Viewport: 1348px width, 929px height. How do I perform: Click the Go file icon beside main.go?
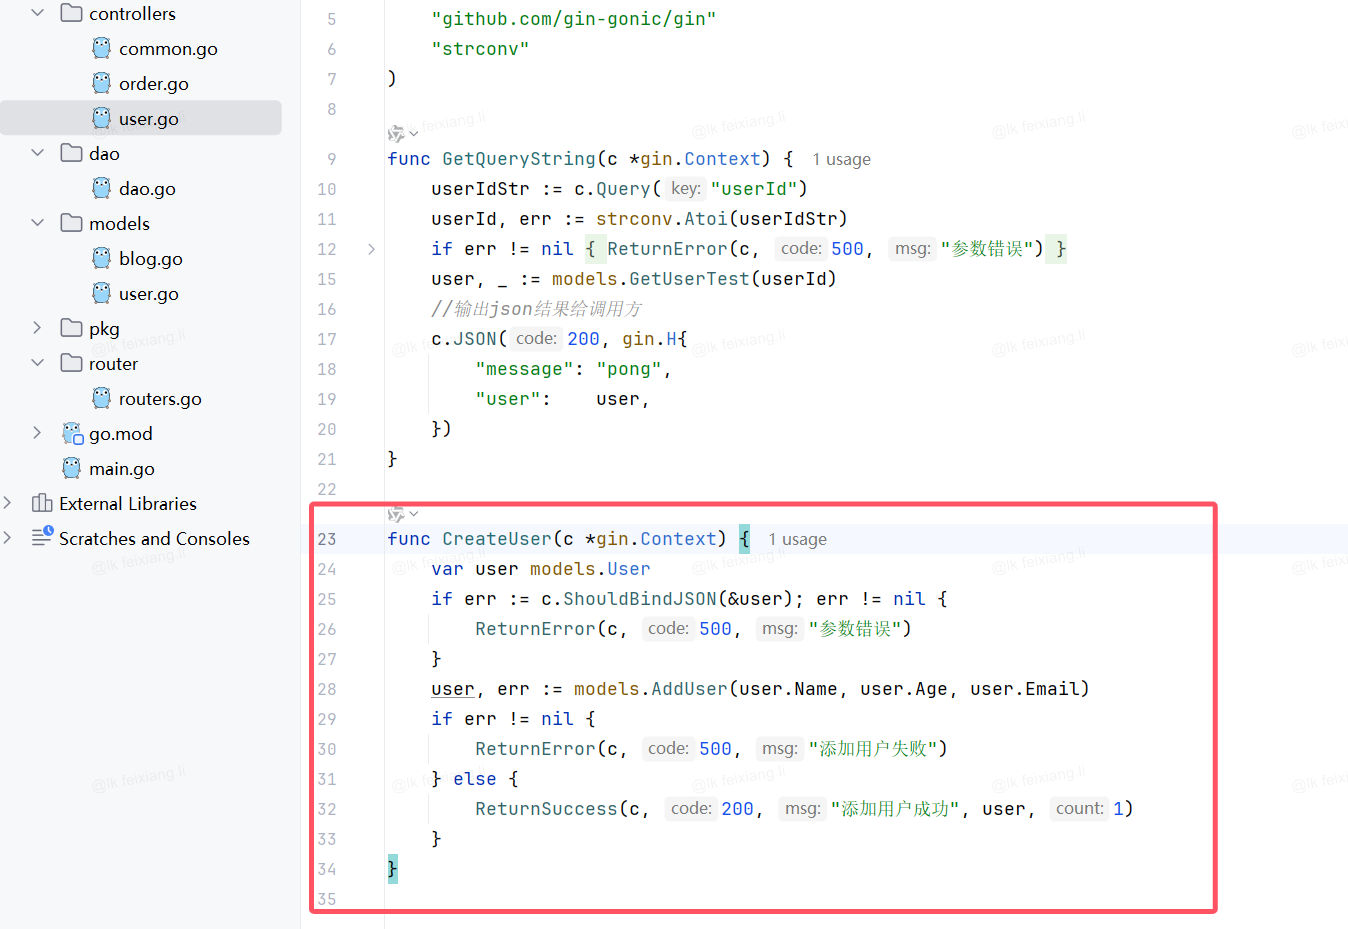[71, 468]
